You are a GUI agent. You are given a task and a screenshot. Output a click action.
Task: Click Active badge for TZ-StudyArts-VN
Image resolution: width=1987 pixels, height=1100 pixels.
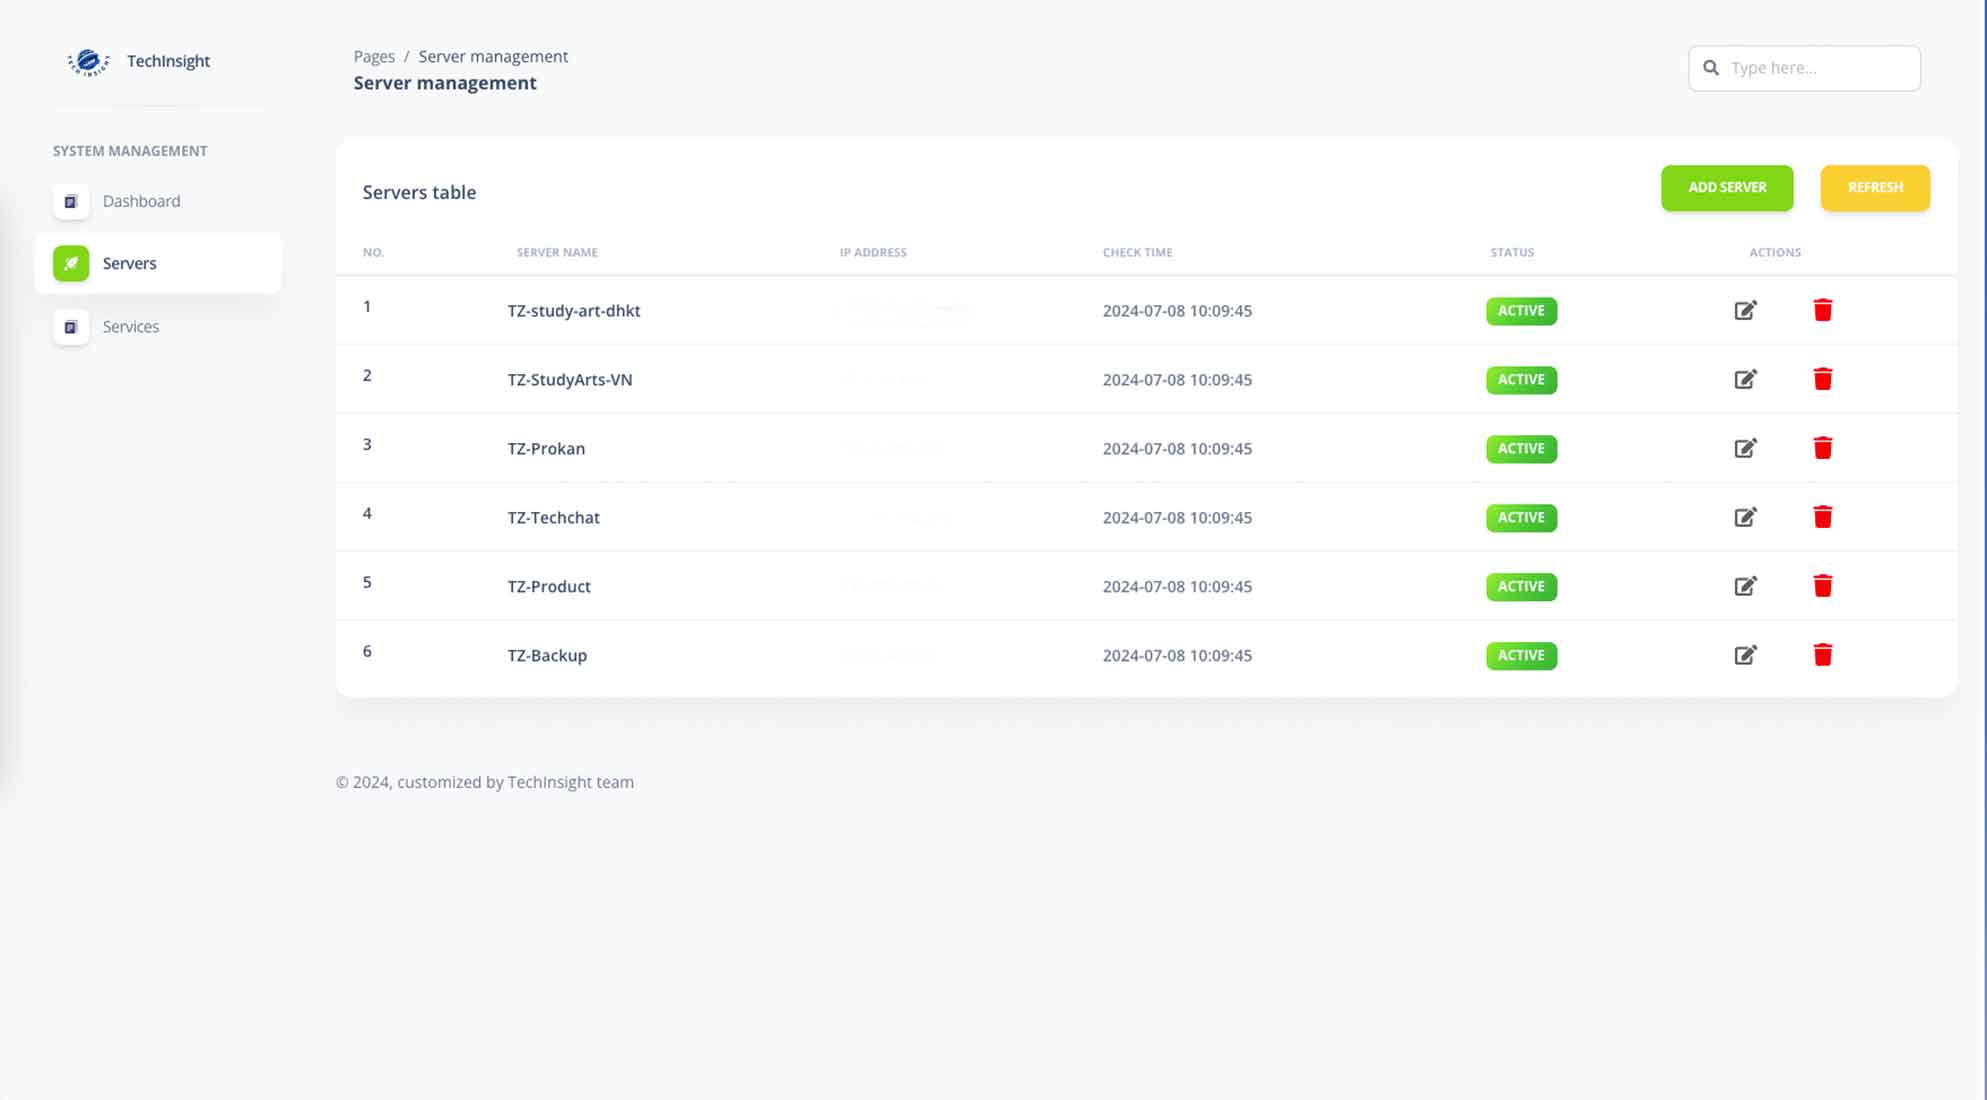coord(1521,380)
